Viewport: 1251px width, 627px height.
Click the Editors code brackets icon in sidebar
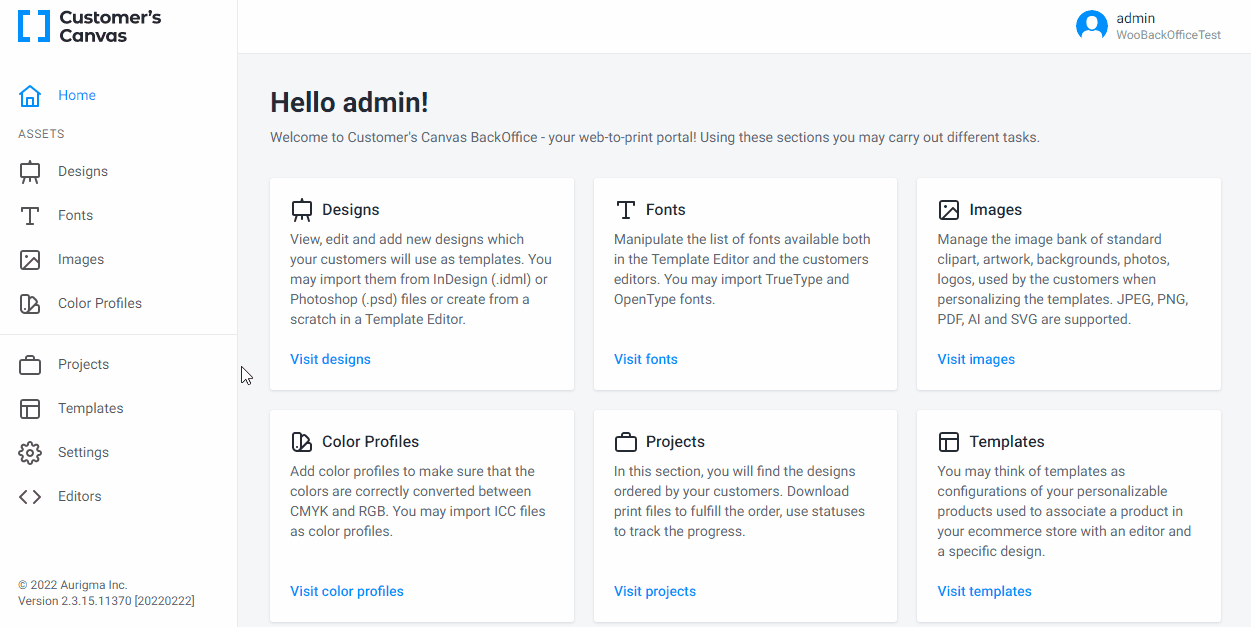30,497
